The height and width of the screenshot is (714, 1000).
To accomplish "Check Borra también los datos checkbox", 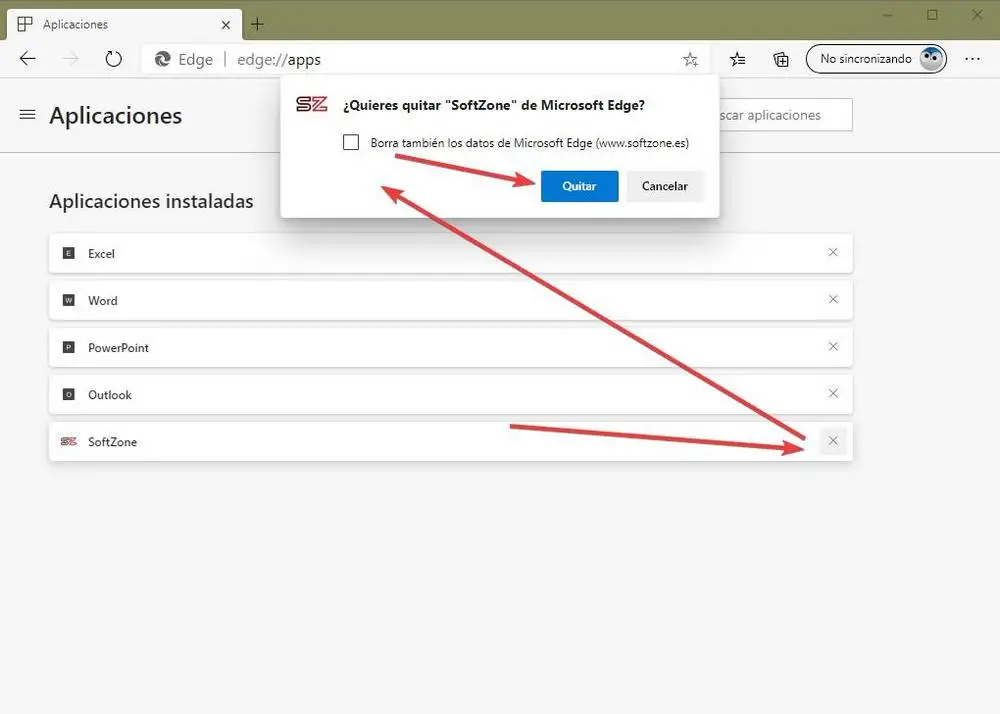I will [x=351, y=142].
